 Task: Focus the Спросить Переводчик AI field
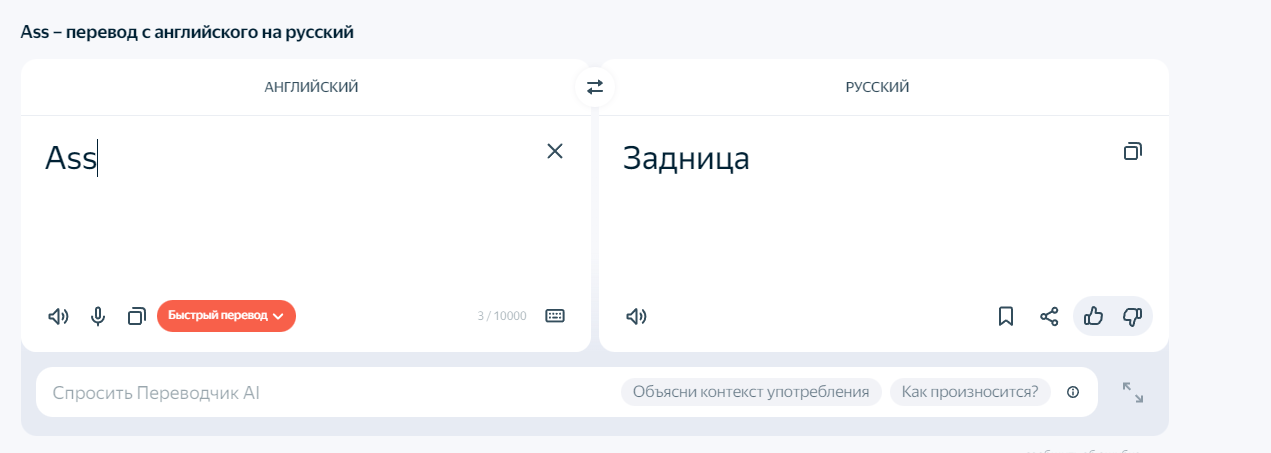pyautogui.click(x=320, y=392)
